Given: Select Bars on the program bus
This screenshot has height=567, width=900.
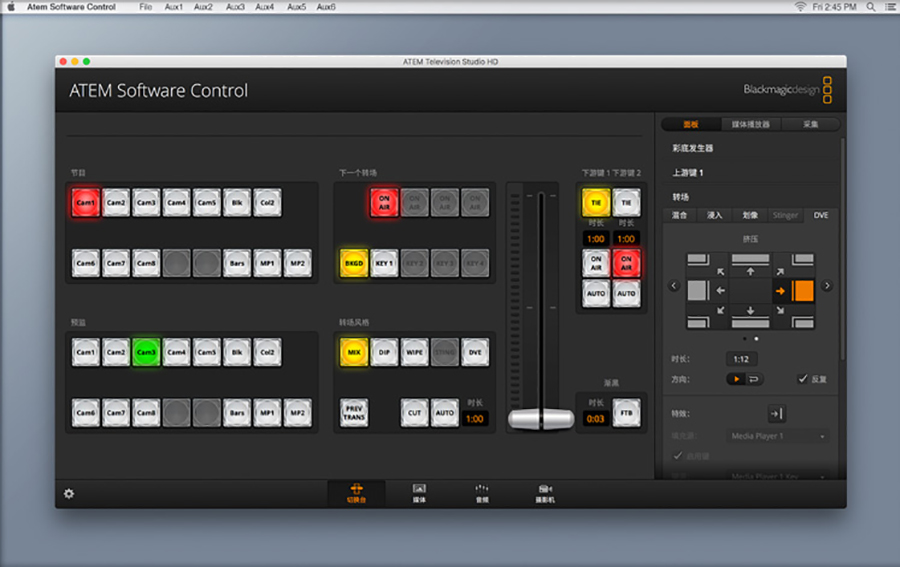Looking at the screenshot, I should click(237, 263).
